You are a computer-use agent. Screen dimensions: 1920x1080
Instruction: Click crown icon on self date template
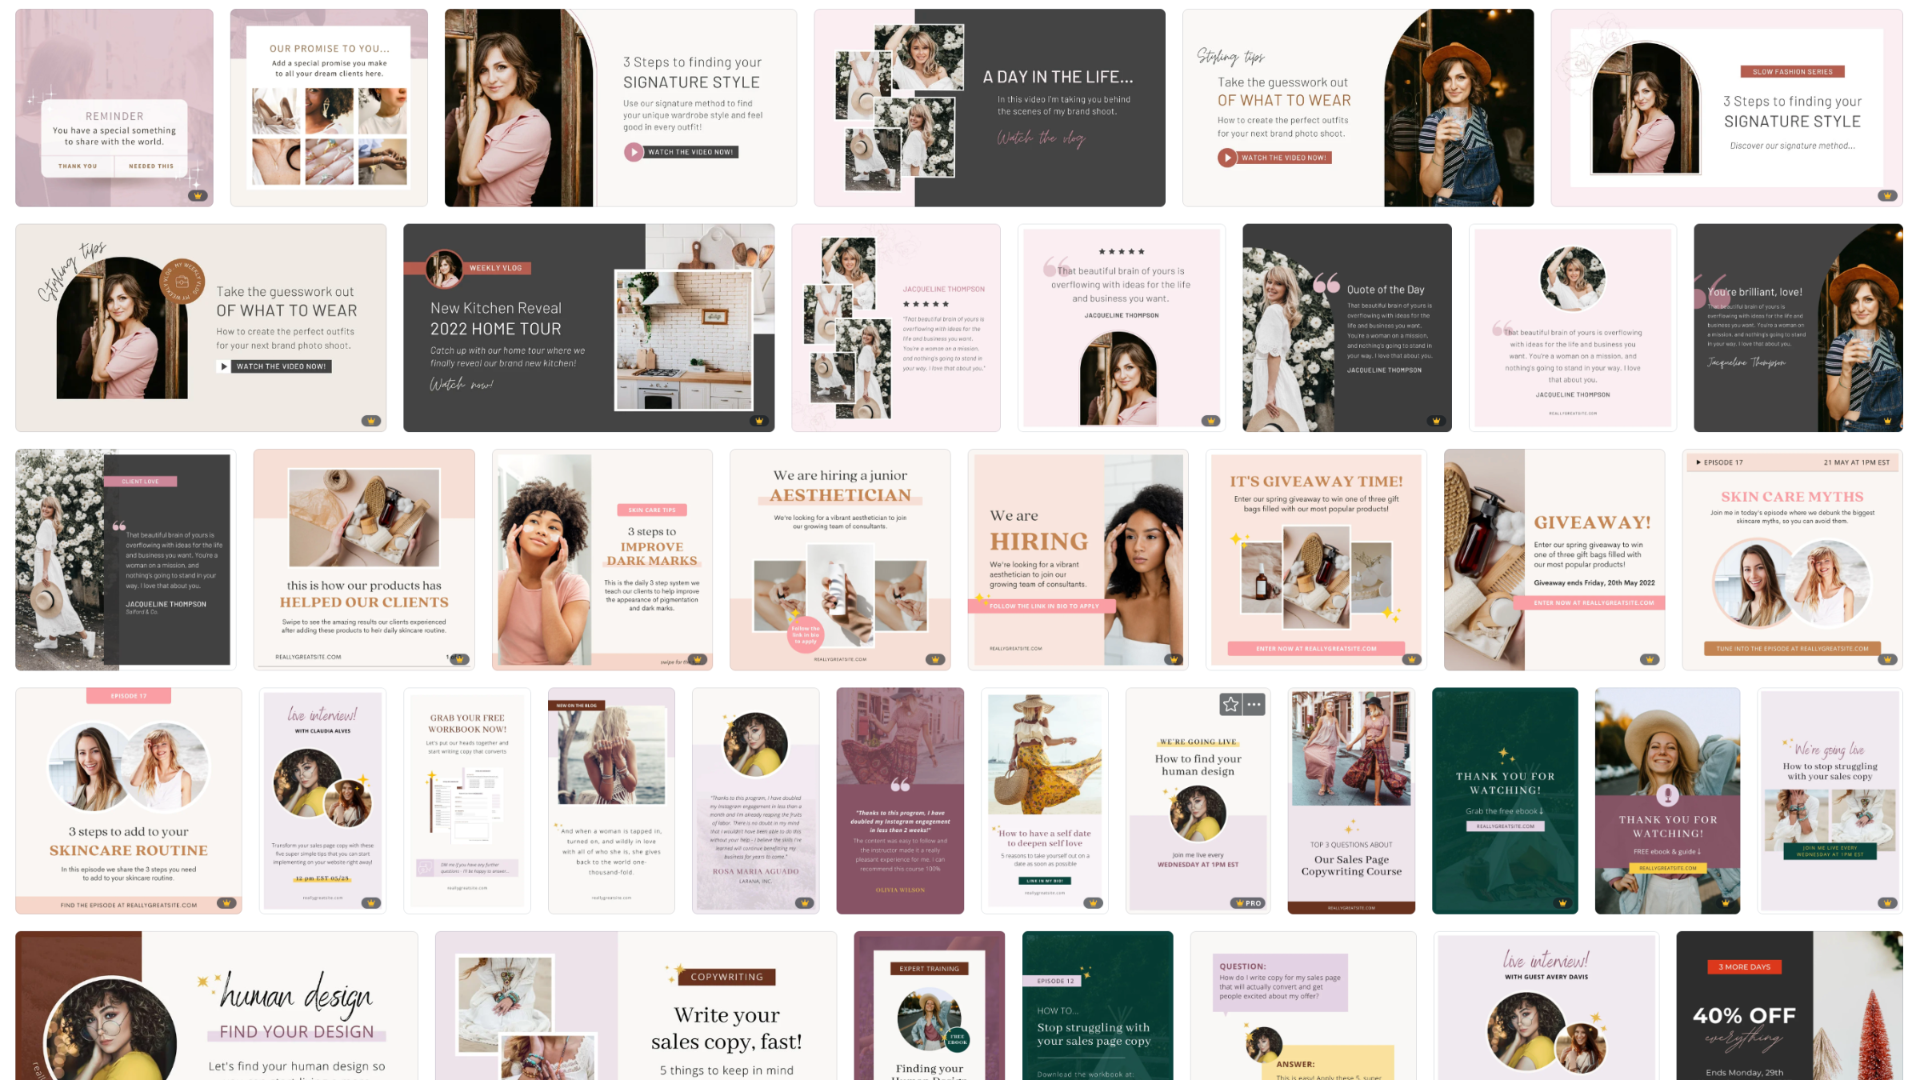(1093, 903)
